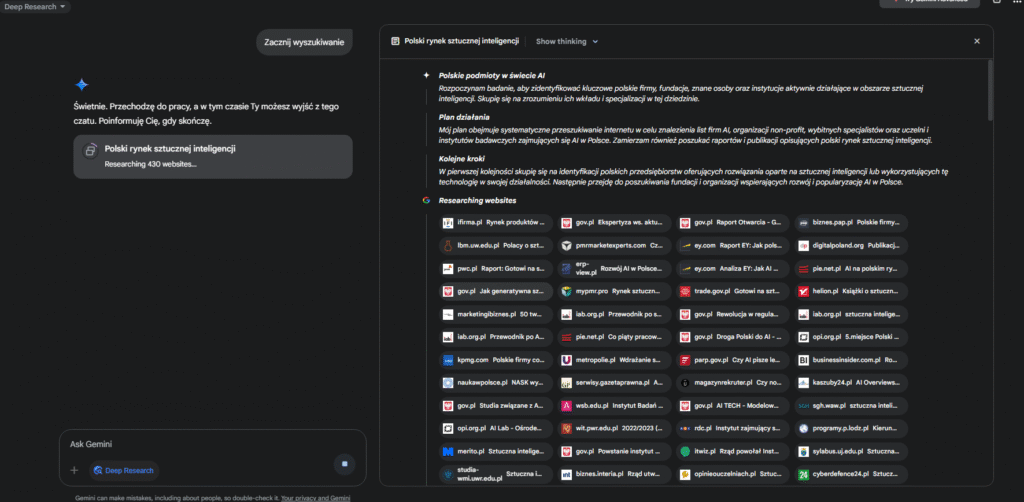Screen dimensions: 1024x502
Task: Open the gov.pl Rewolucja w regula... source
Action: [732, 314]
